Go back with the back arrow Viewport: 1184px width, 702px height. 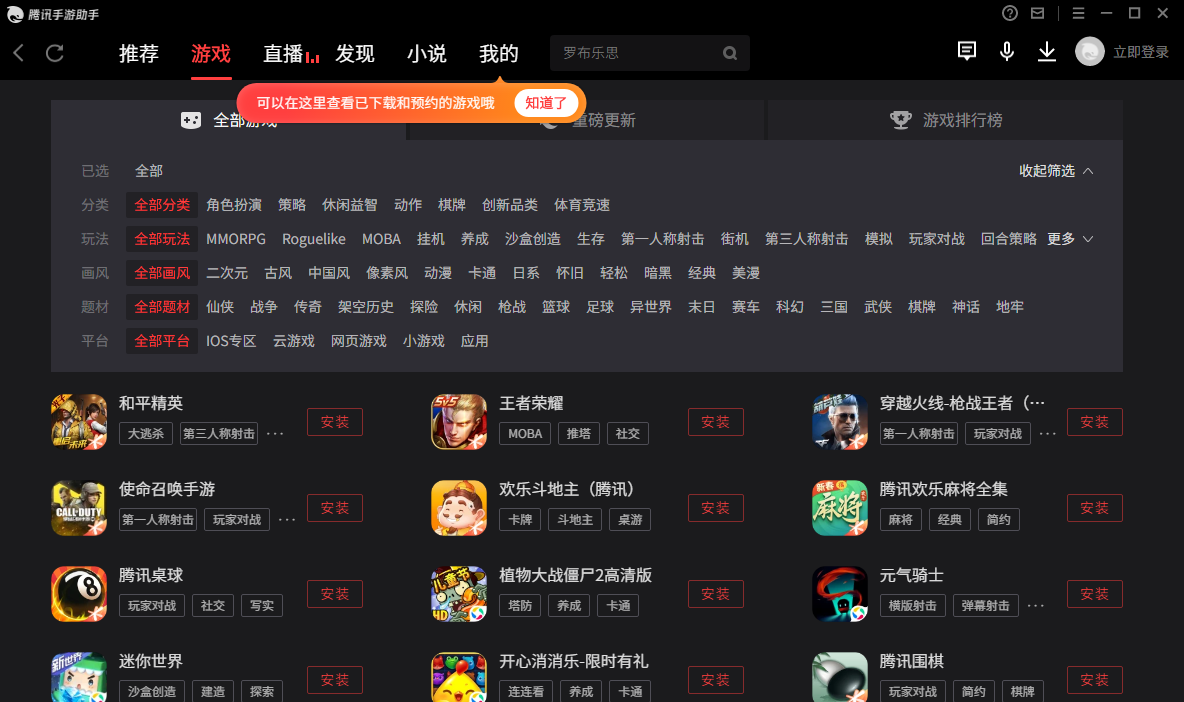coord(19,53)
